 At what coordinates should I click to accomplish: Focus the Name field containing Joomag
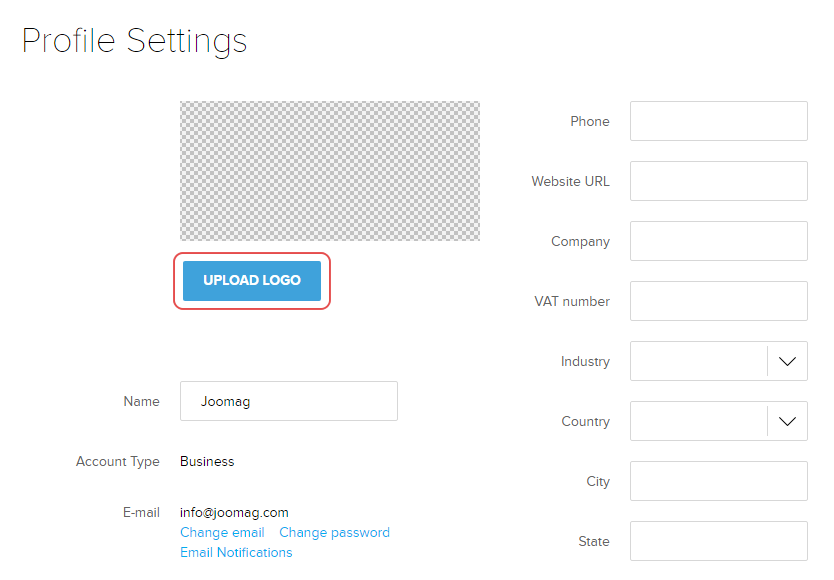(288, 401)
